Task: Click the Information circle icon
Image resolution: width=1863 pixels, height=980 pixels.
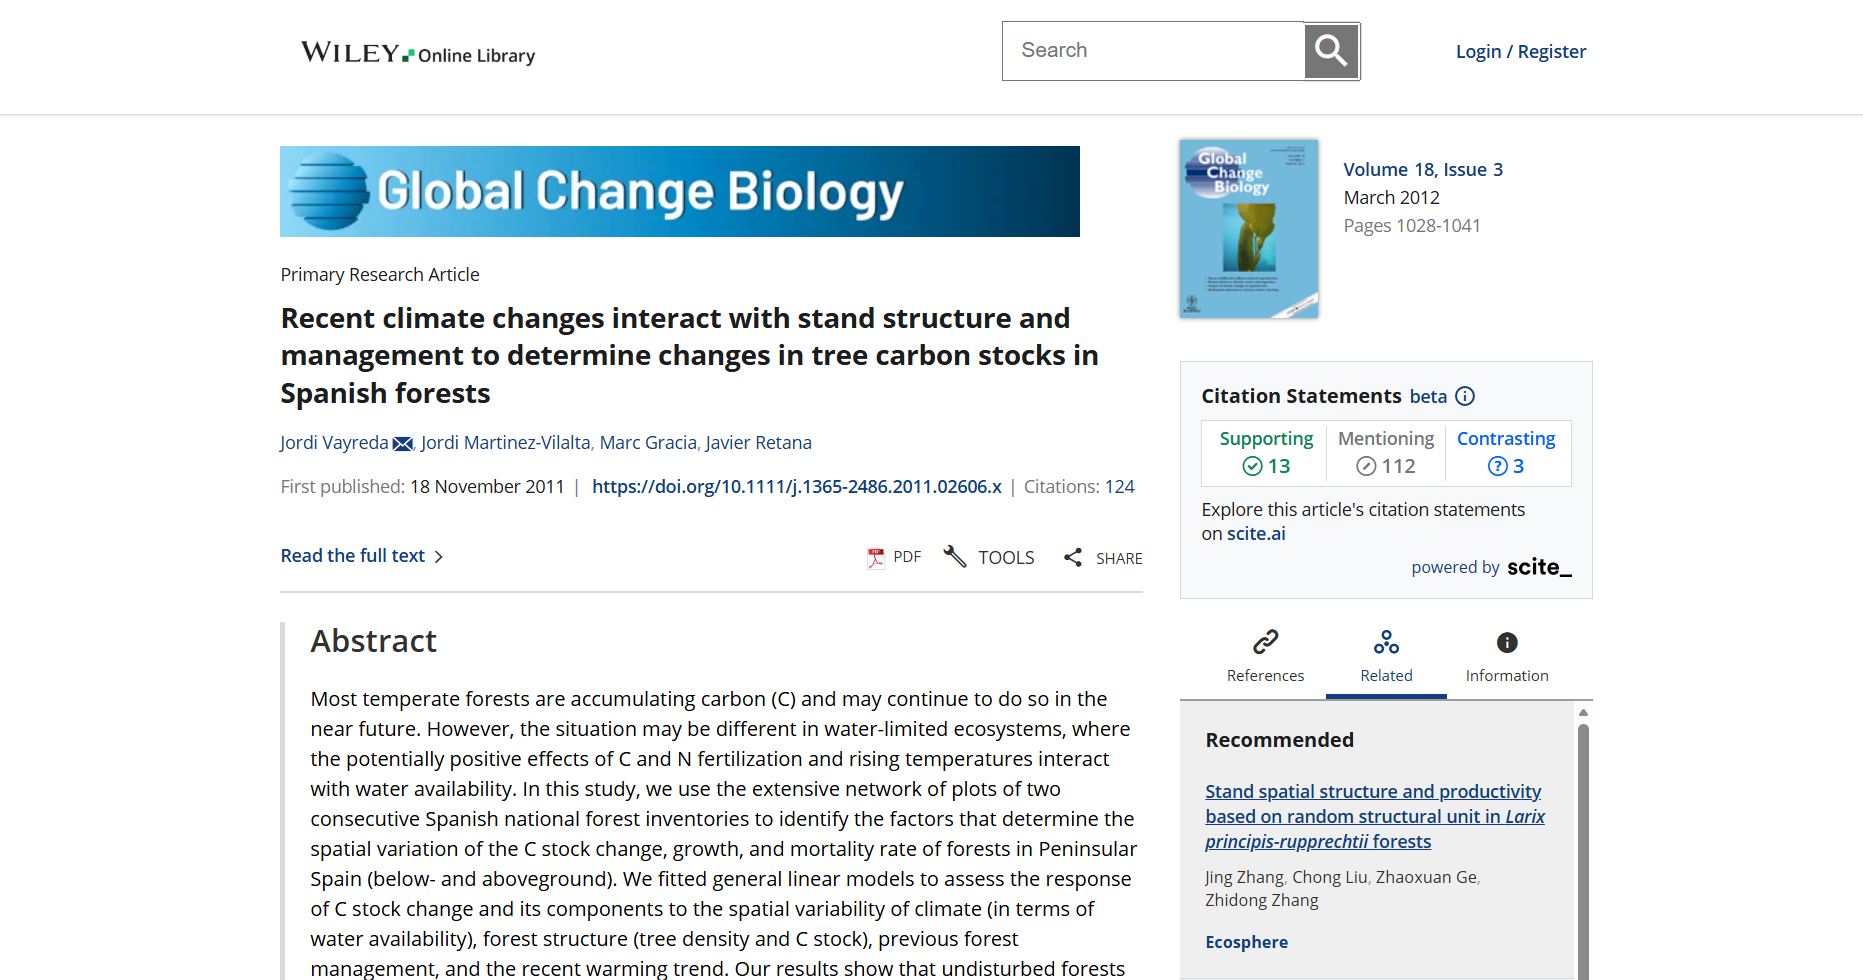Action: click(x=1506, y=643)
